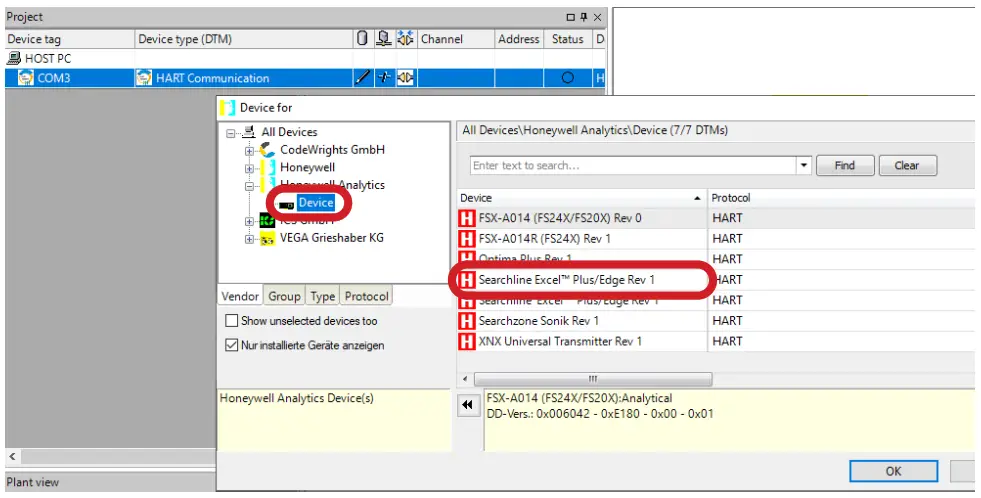Open the Plant view tab
Image resolution: width=981 pixels, height=498 pixels.
(x=33, y=482)
